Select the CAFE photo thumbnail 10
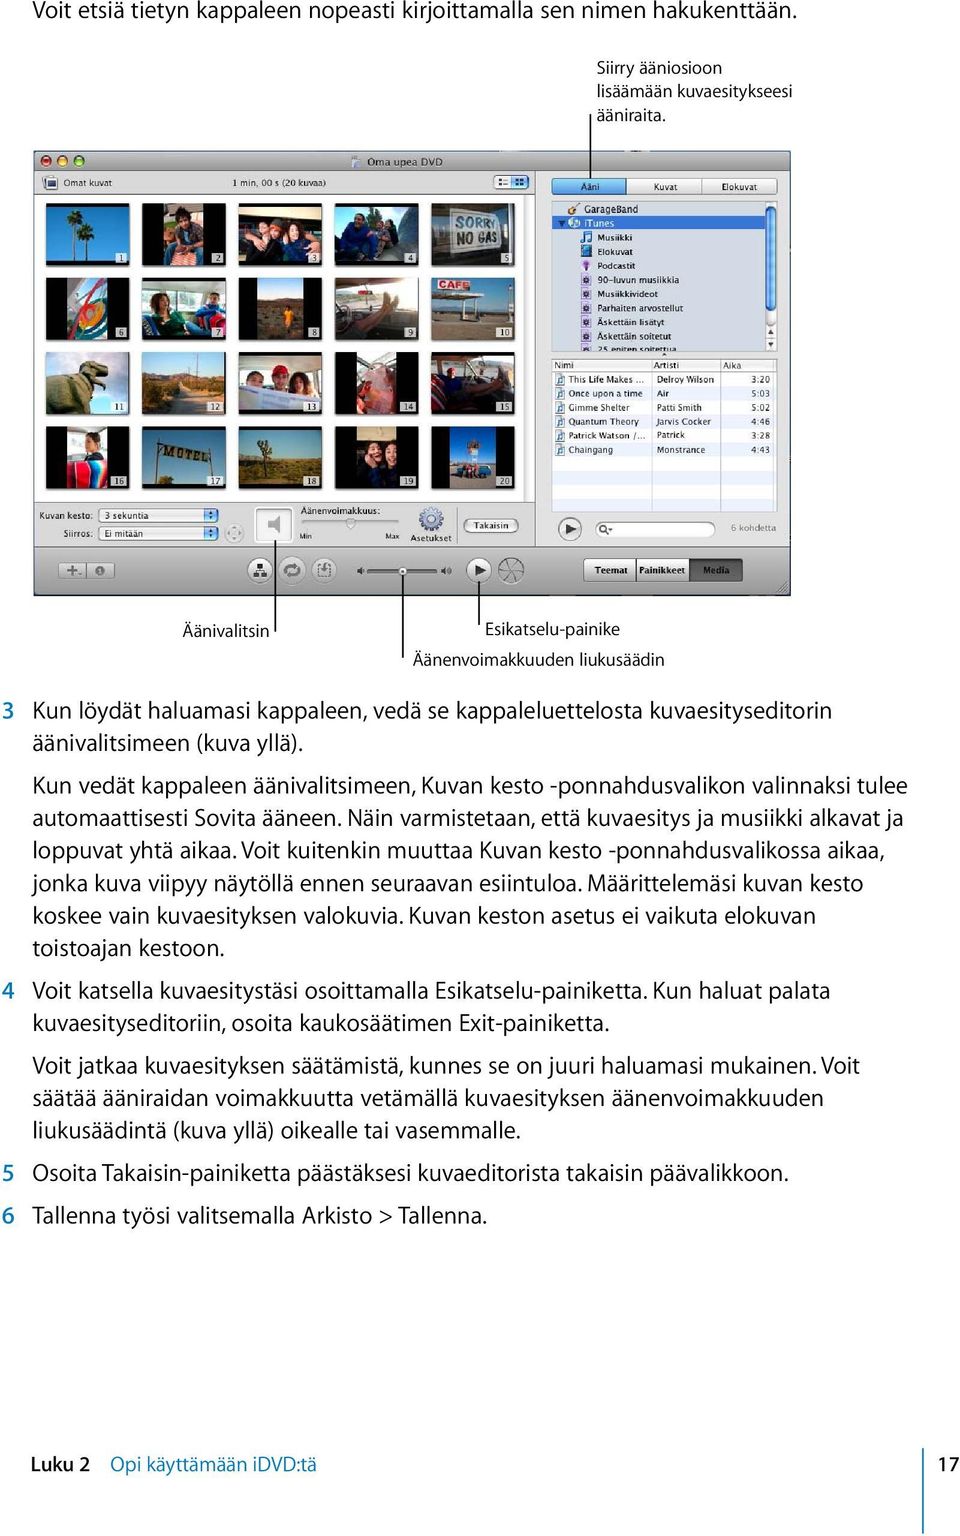 (x=473, y=308)
